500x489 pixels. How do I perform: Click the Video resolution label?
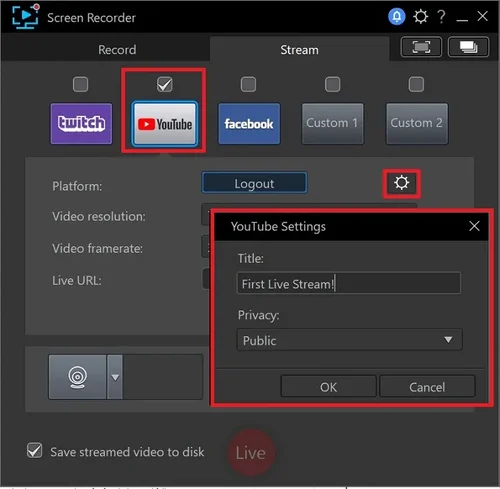point(99,217)
